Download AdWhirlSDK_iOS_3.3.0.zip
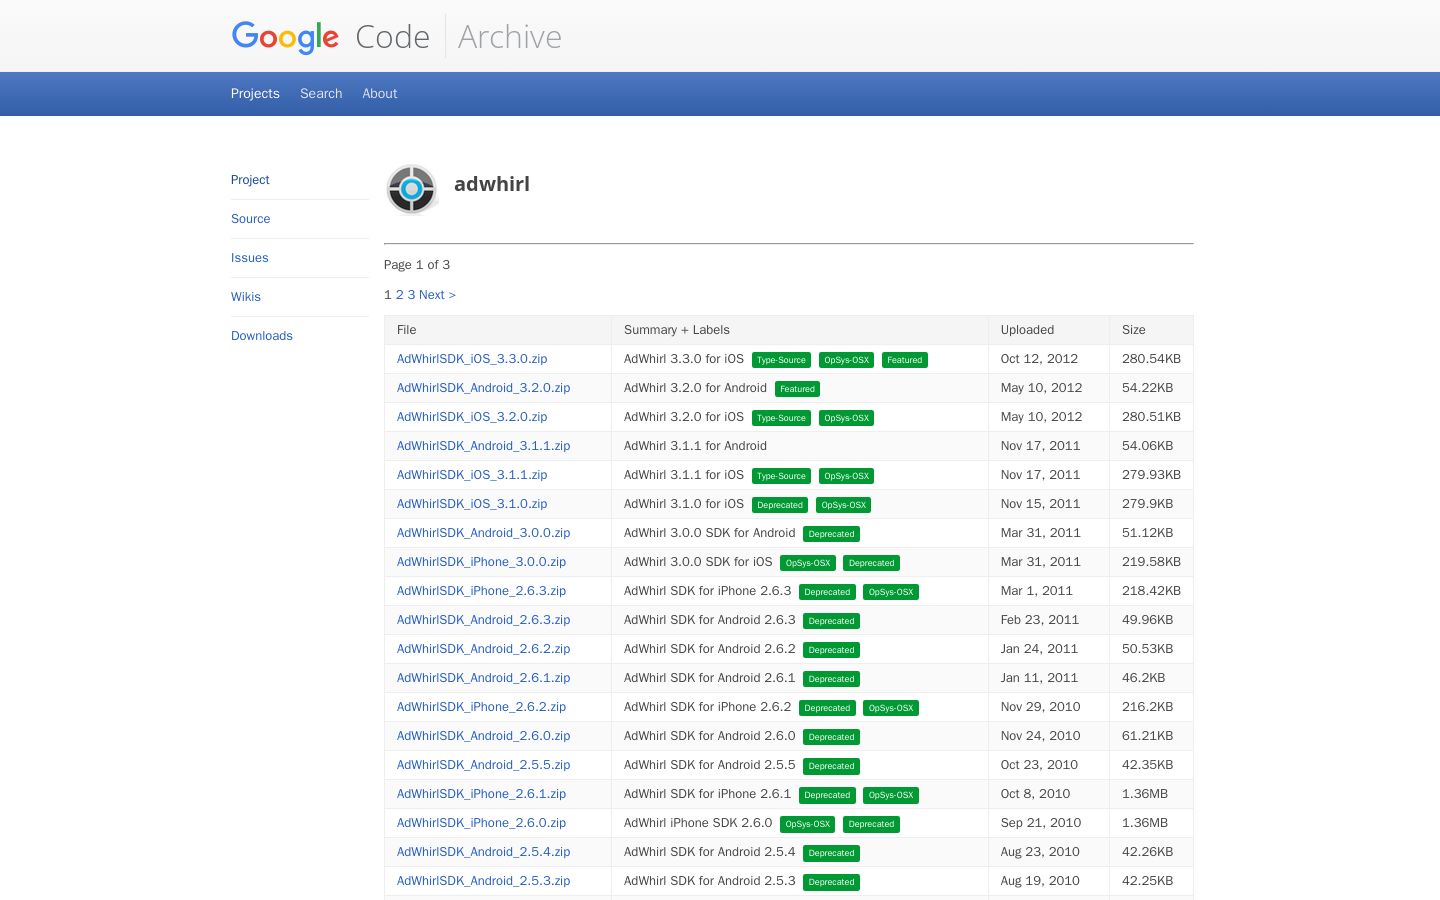The image size is (1440, 900). (x=472, y=359)
